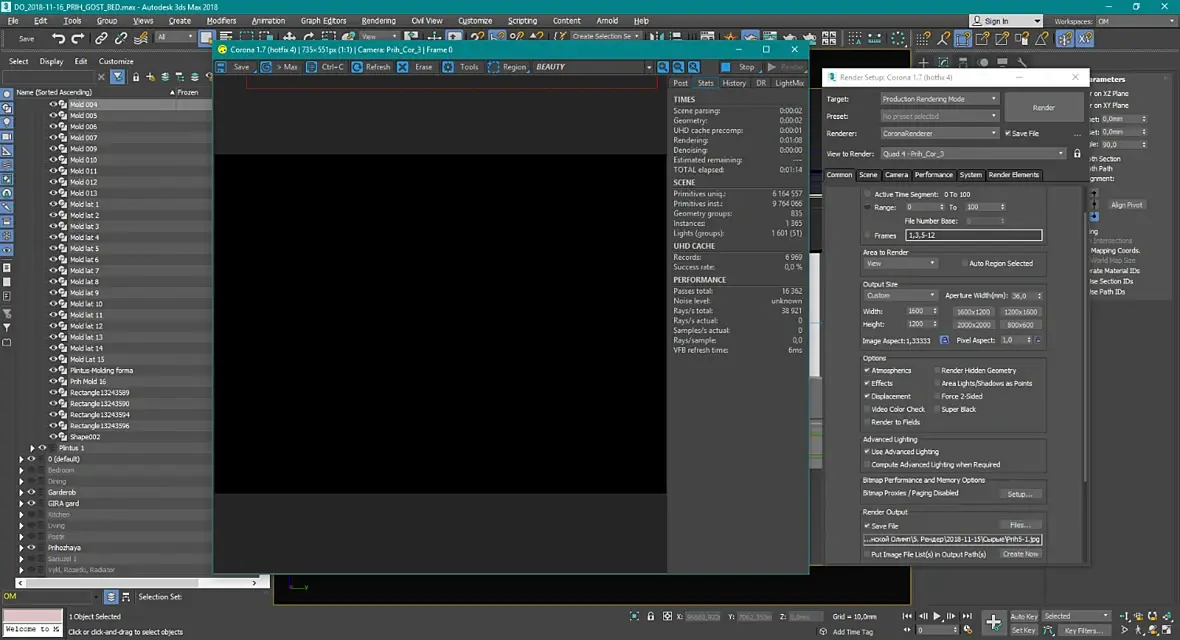Click the Frames input field

pyautogui.click(x=972, y=235)
